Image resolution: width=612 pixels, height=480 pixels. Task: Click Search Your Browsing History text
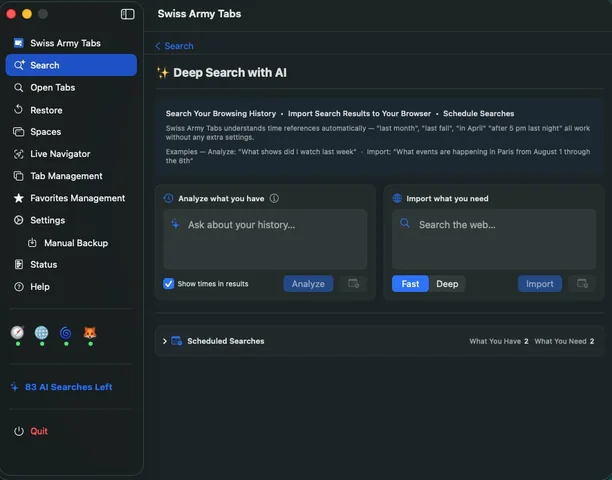point(221,114)
